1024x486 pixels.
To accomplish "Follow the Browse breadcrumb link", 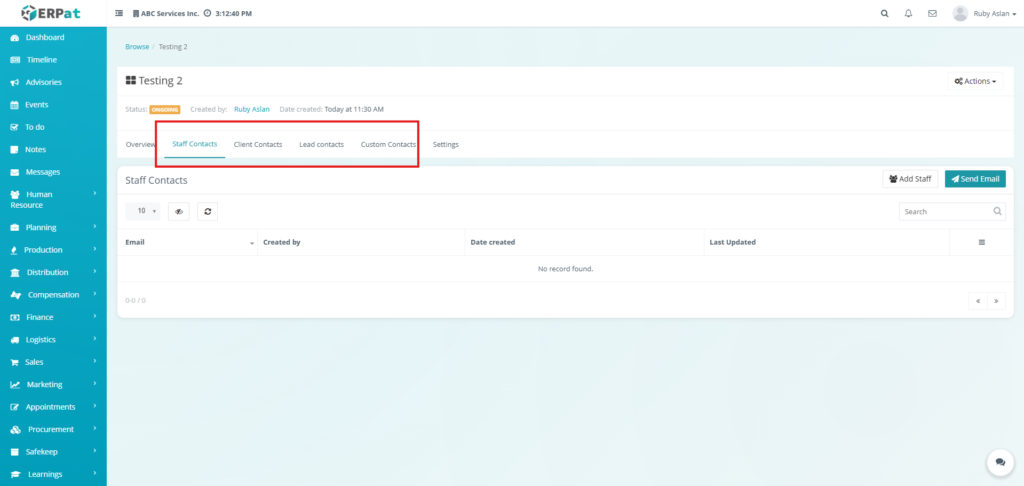I will [x=137, y=47].
